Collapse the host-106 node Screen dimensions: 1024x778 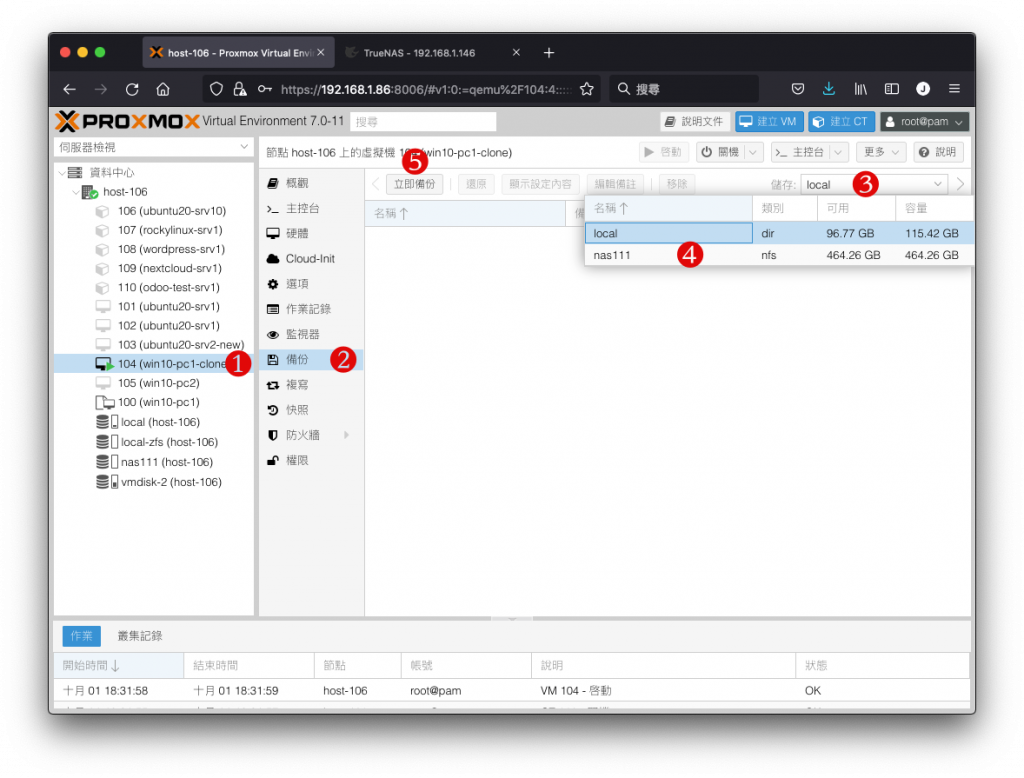(x=76, y=192)
